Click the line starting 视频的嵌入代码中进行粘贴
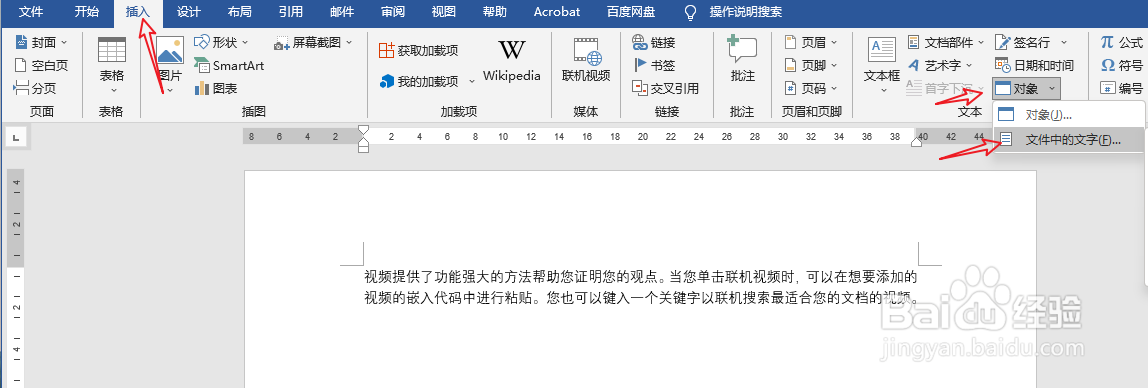Viewport: 1148px width, 388px height. (641, 298)
